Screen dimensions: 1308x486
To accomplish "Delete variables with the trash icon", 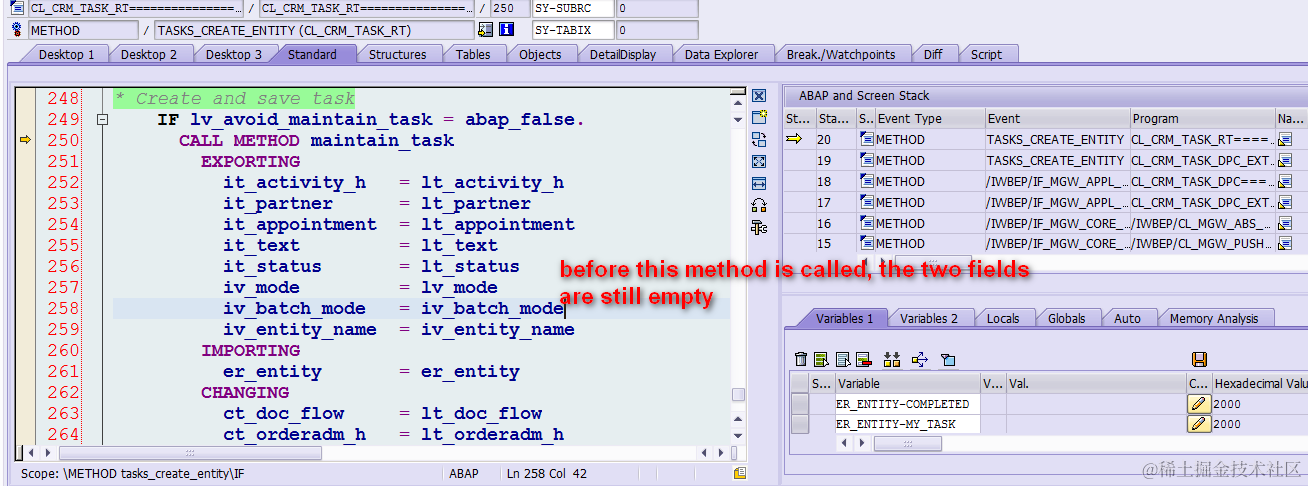I will click(800, 359).
